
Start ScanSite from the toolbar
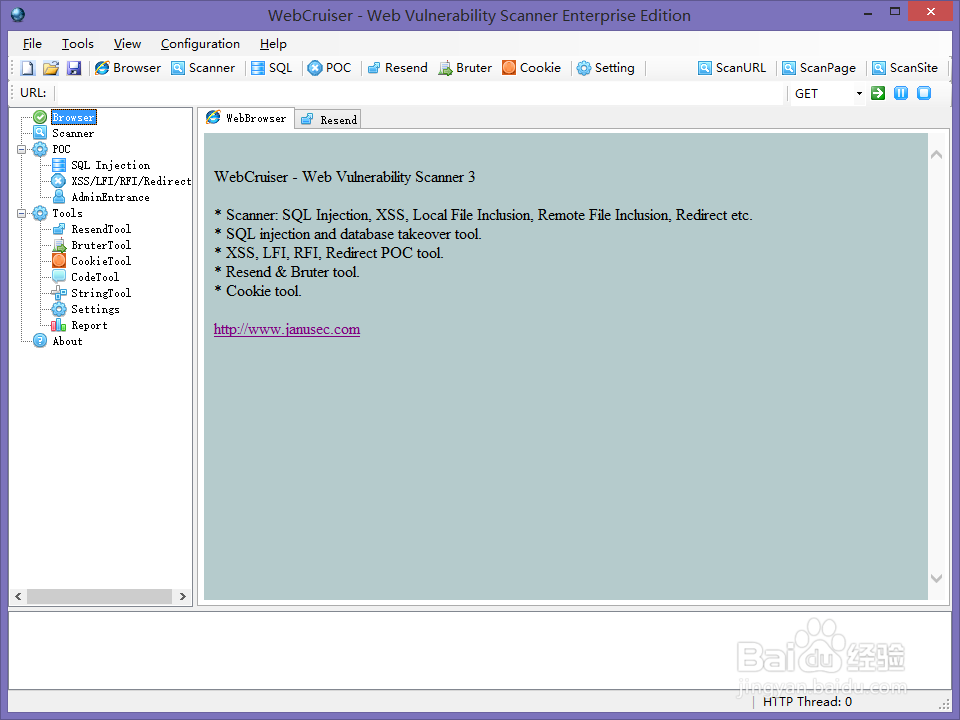pos(905,68)
